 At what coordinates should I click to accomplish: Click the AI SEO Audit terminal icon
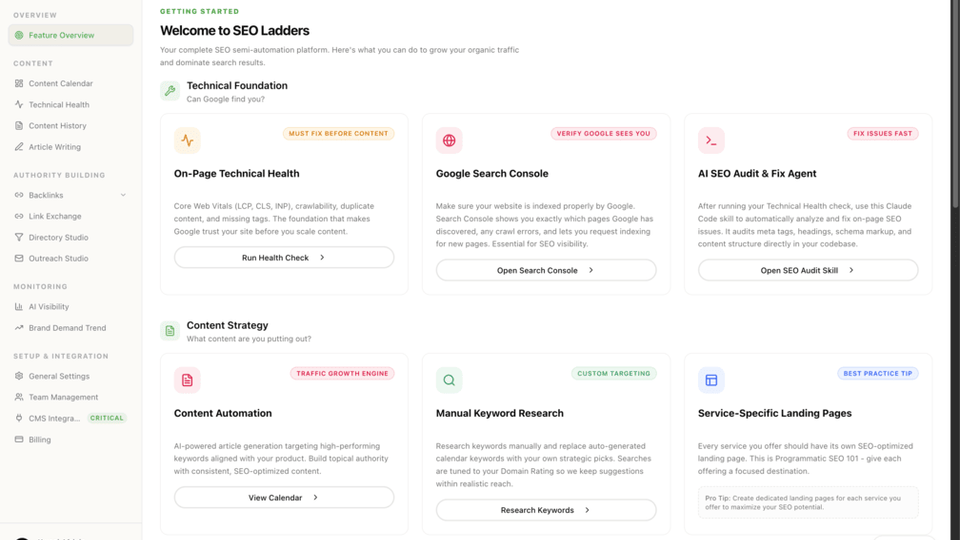point(711,140)
